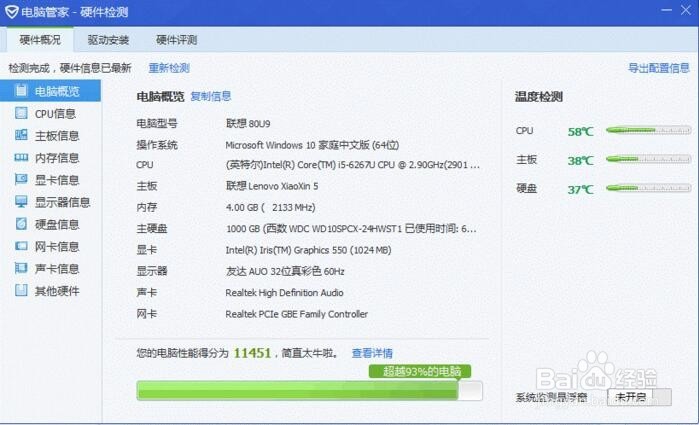Screen dimensions: 699x425
Task: Open the 查看详情 view details link
Action: (x=372, y=353)
